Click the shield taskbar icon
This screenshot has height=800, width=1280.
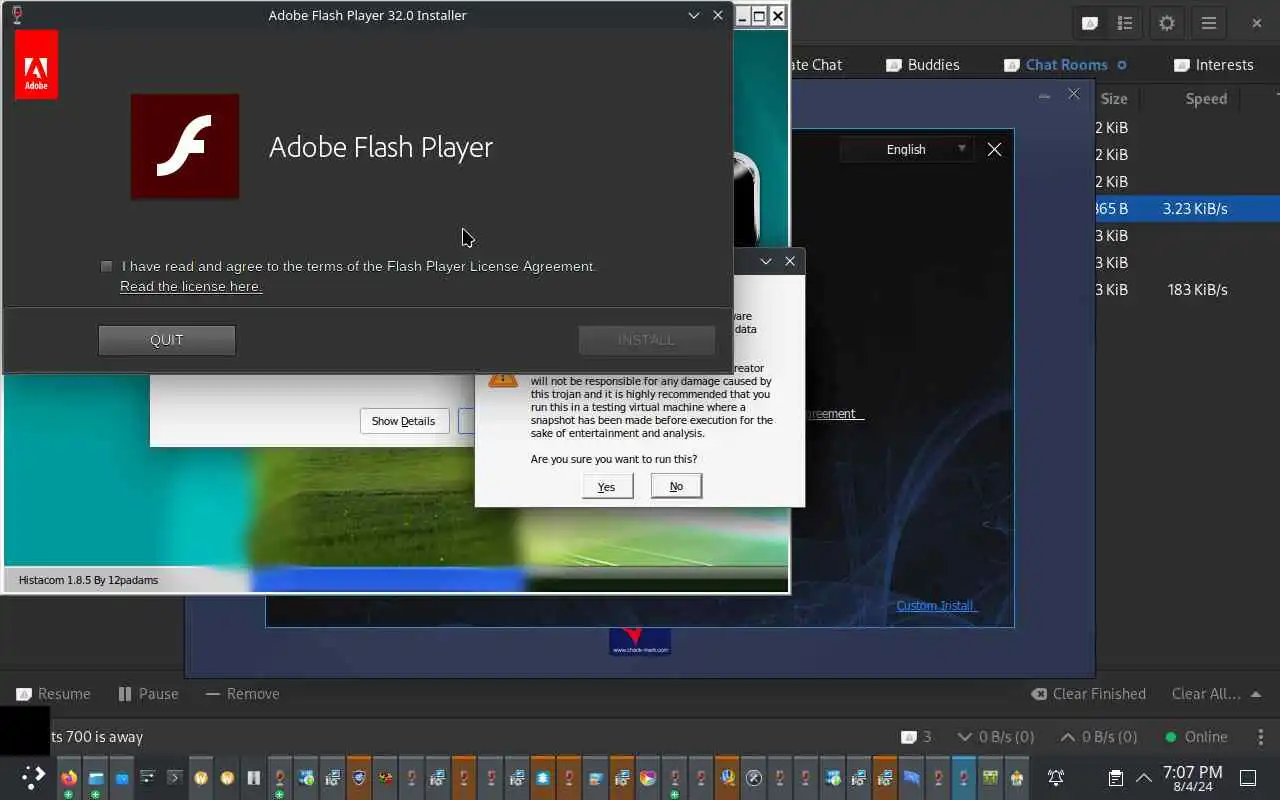click(359, 777)
